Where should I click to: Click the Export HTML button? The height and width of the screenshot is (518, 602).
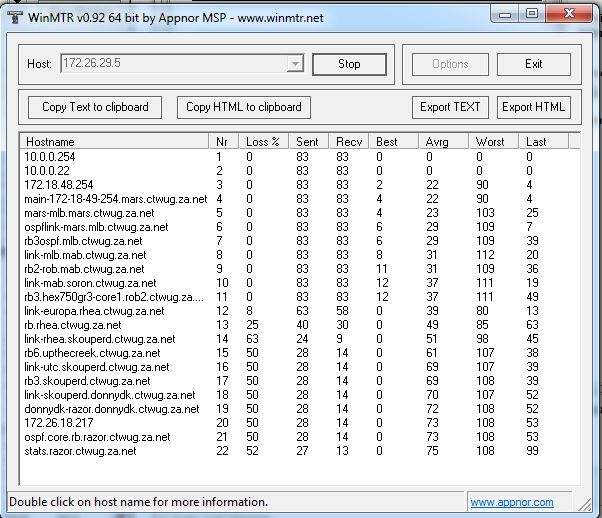coord(533,107)
